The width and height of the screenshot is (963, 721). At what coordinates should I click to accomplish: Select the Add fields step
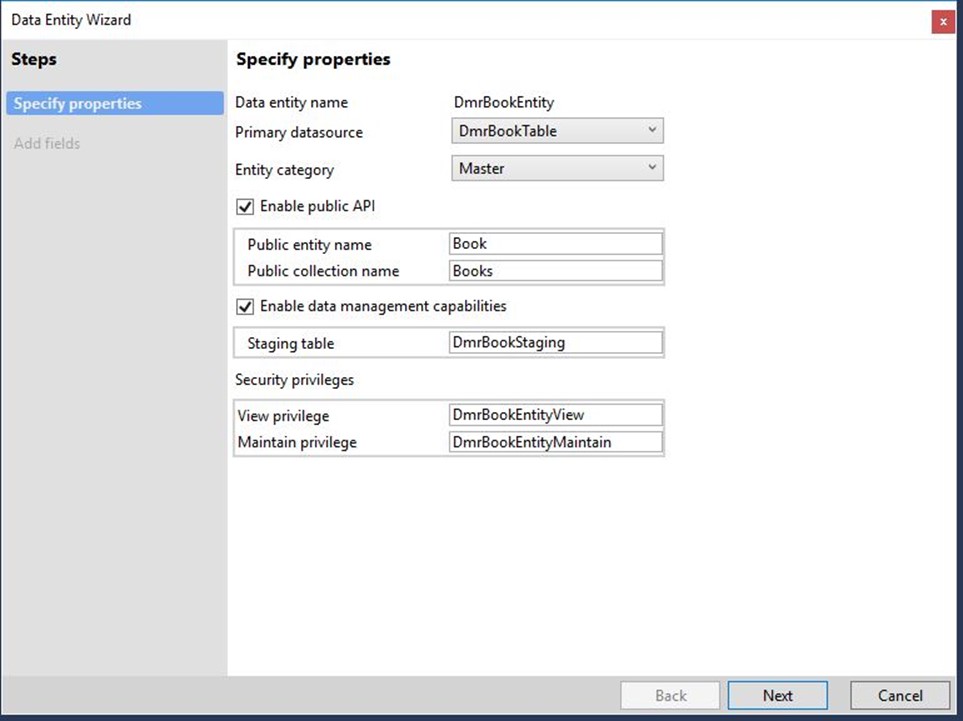(47, 143)
